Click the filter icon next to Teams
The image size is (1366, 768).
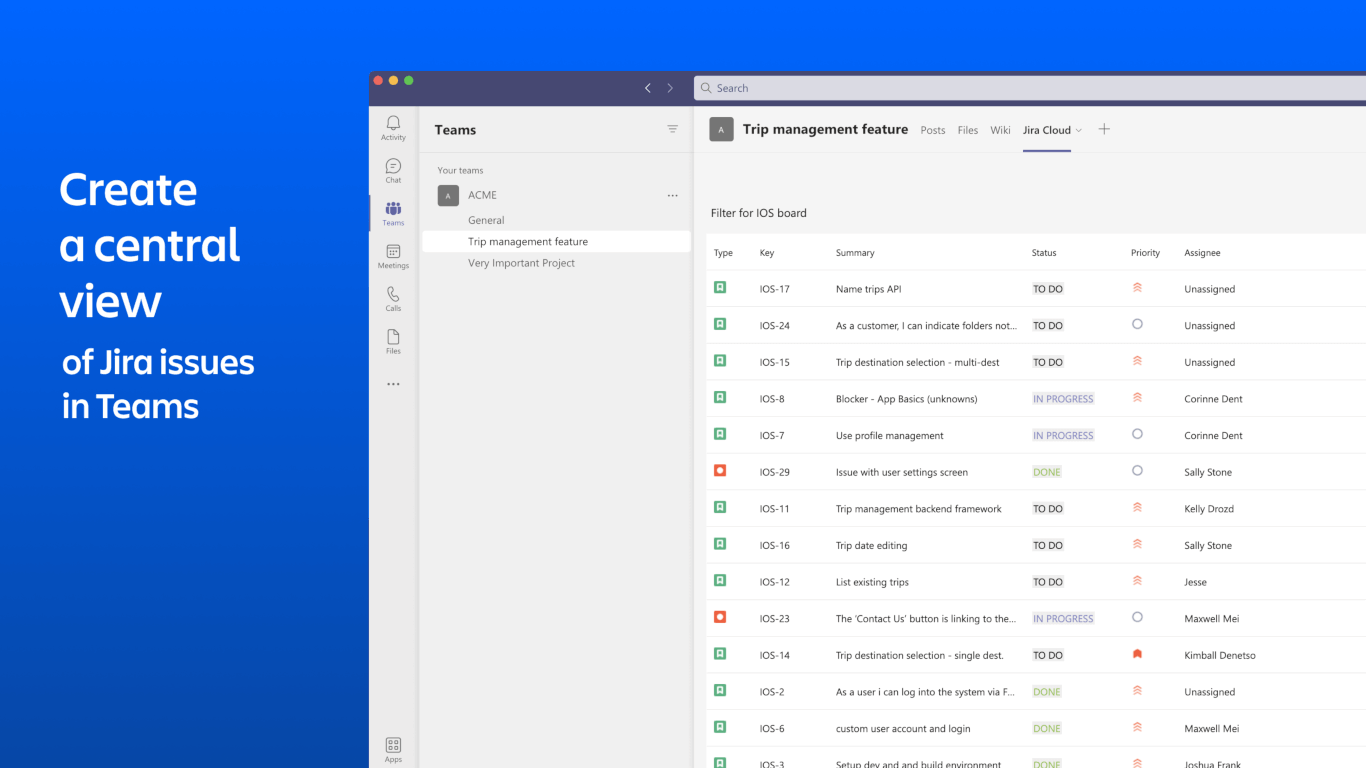click(x=673, y=129)
